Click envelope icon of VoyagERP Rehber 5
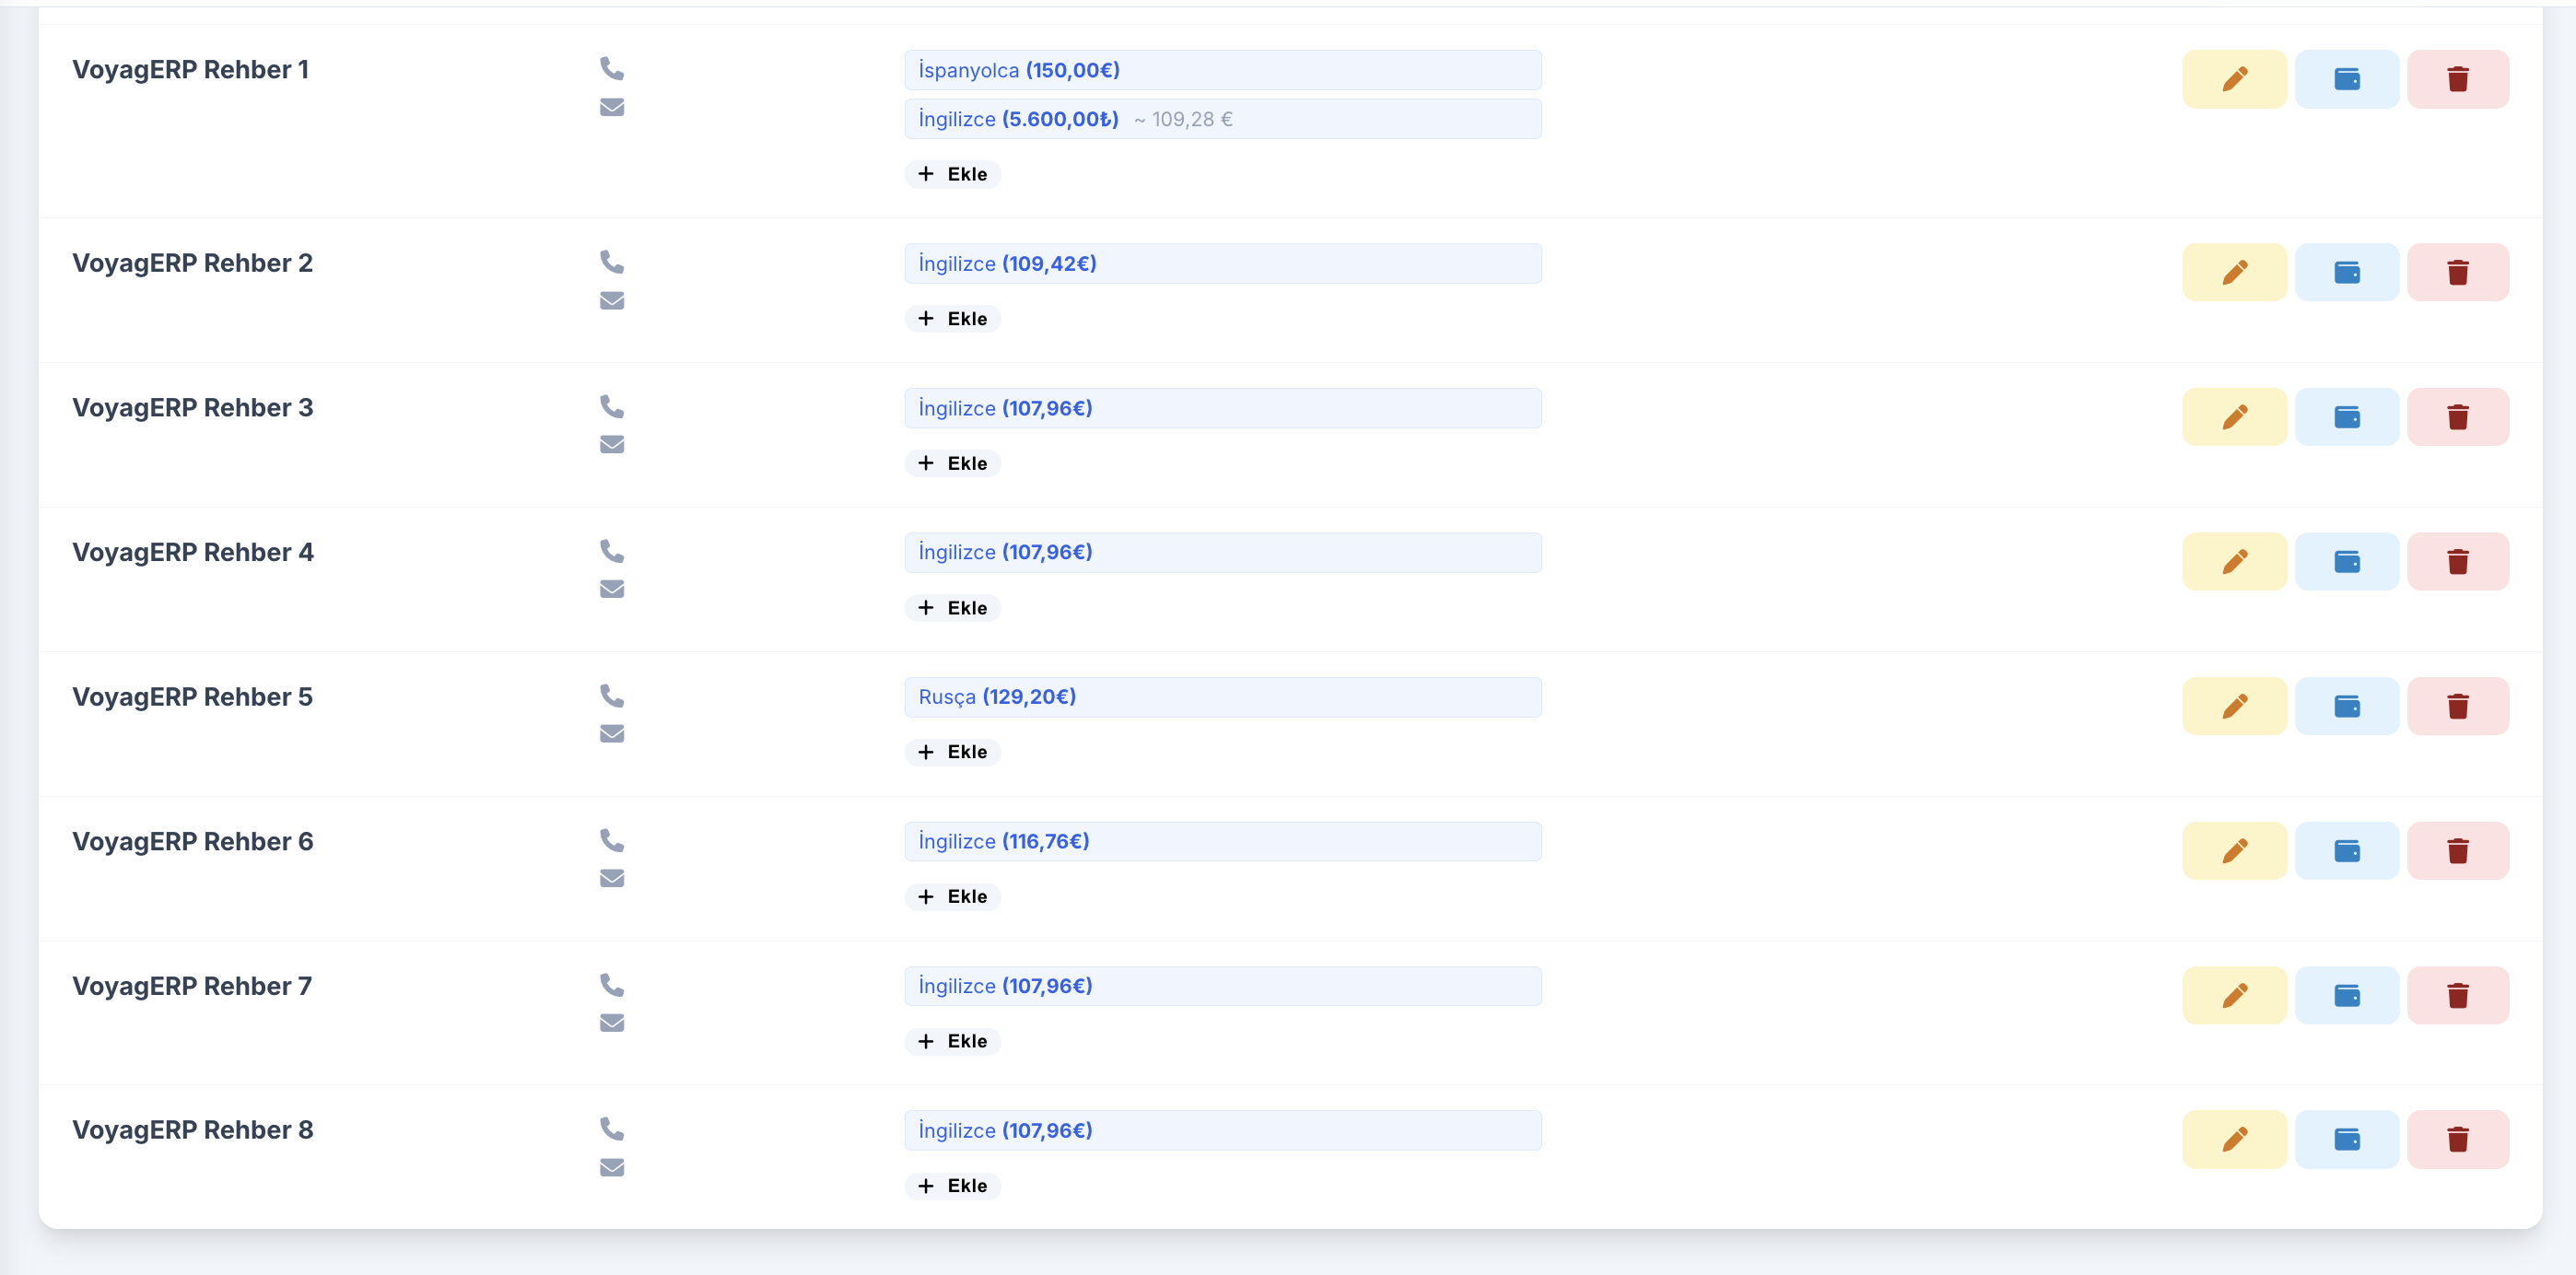This screenshot has height=1275, width=2576. (612, 734)
